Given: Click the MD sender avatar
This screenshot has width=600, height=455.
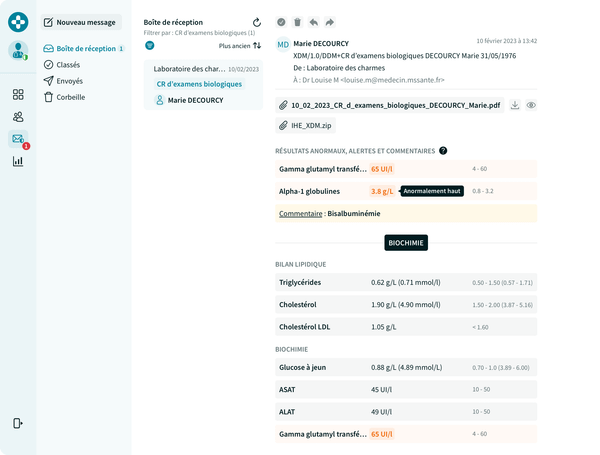Looking at the screenshot, I should (283, 44).
